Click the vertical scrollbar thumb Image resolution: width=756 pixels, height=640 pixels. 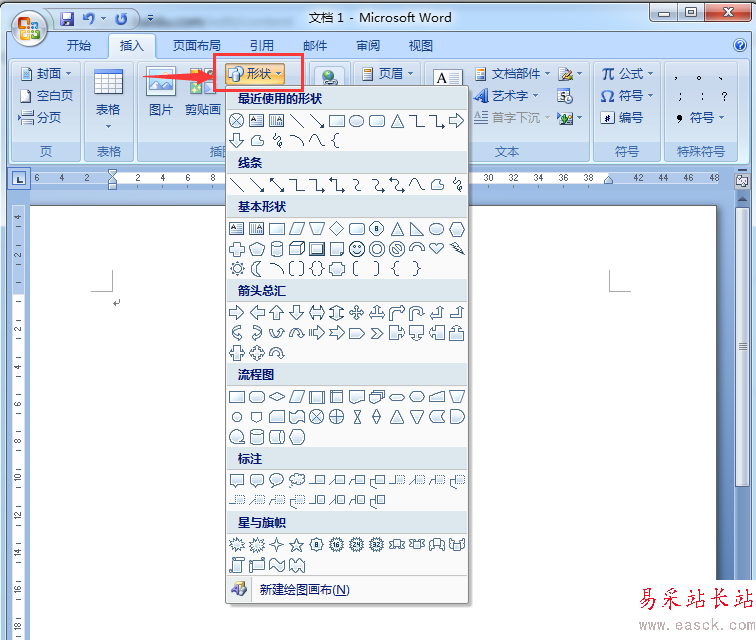(743, 347)
